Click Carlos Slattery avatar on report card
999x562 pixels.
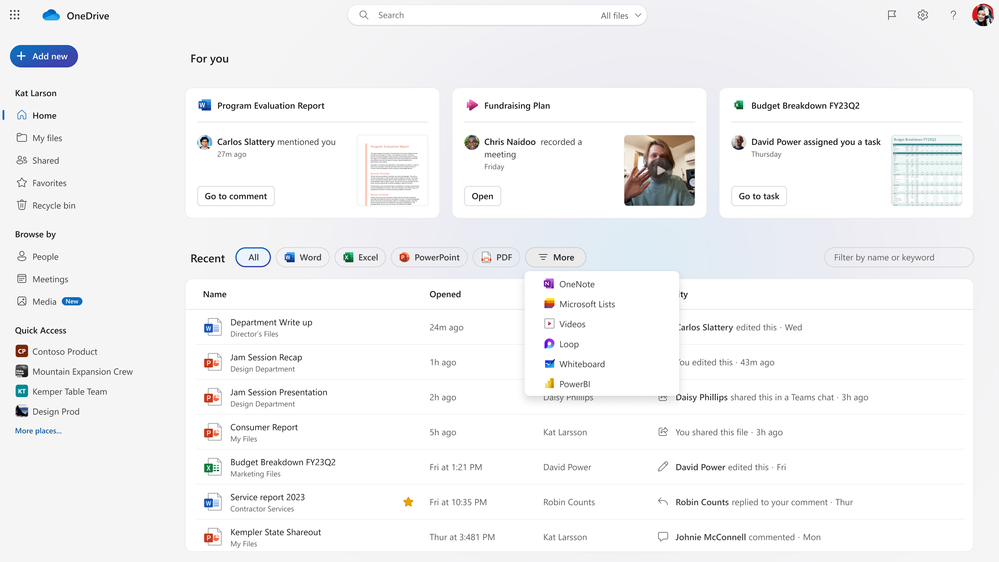(x=205, y=142)
